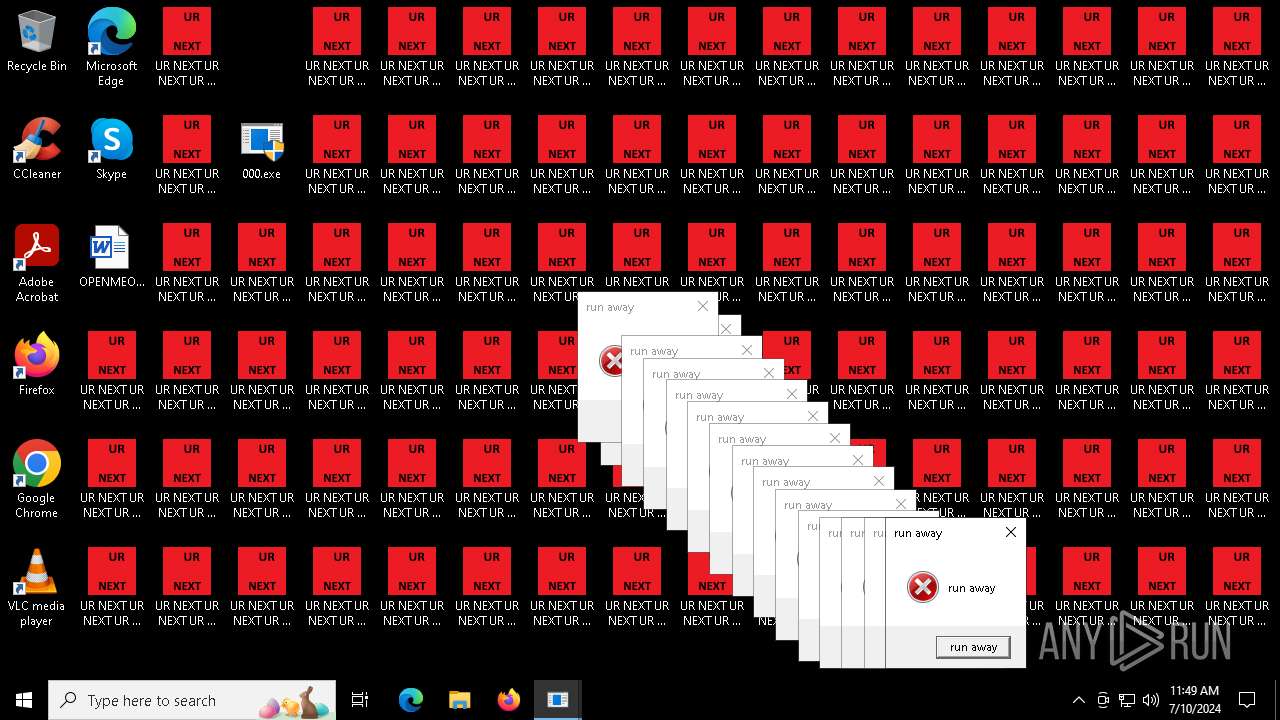Open the Windows Start menu
This screenshot has width=1280, height=720.
click(24, 700)
